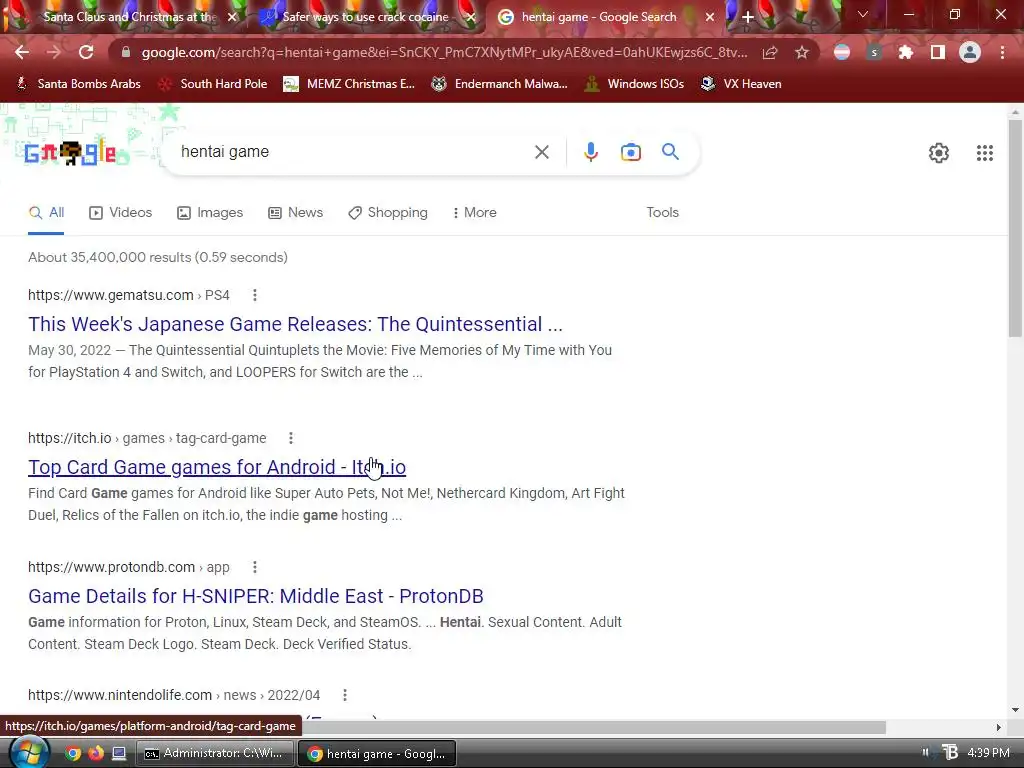Screen dimensions: 1024x768
Task: Switch to News results
Action: 295,213
